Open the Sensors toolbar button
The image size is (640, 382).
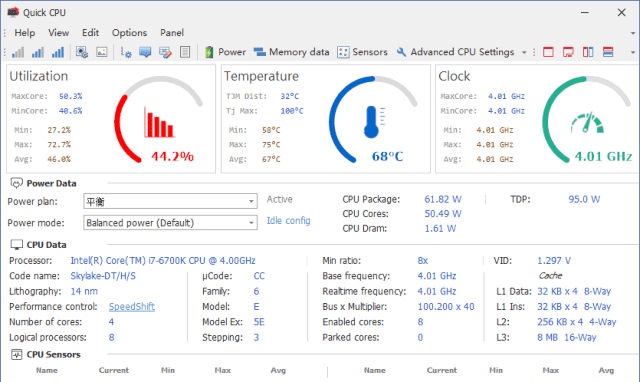(362, 52)
